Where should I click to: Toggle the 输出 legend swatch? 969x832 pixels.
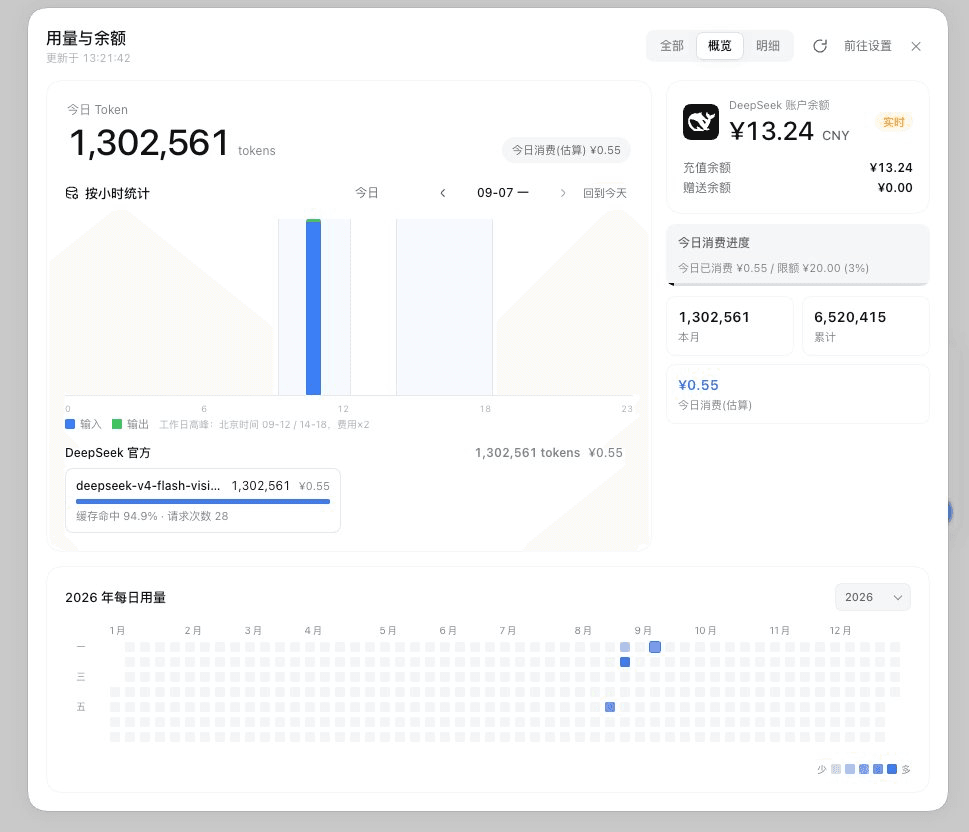tap(117, 424)
